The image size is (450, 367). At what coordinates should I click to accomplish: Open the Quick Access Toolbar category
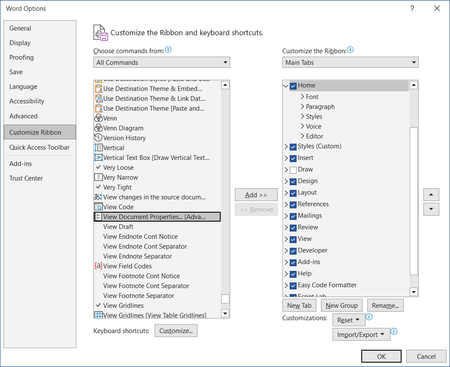(39, 147)
